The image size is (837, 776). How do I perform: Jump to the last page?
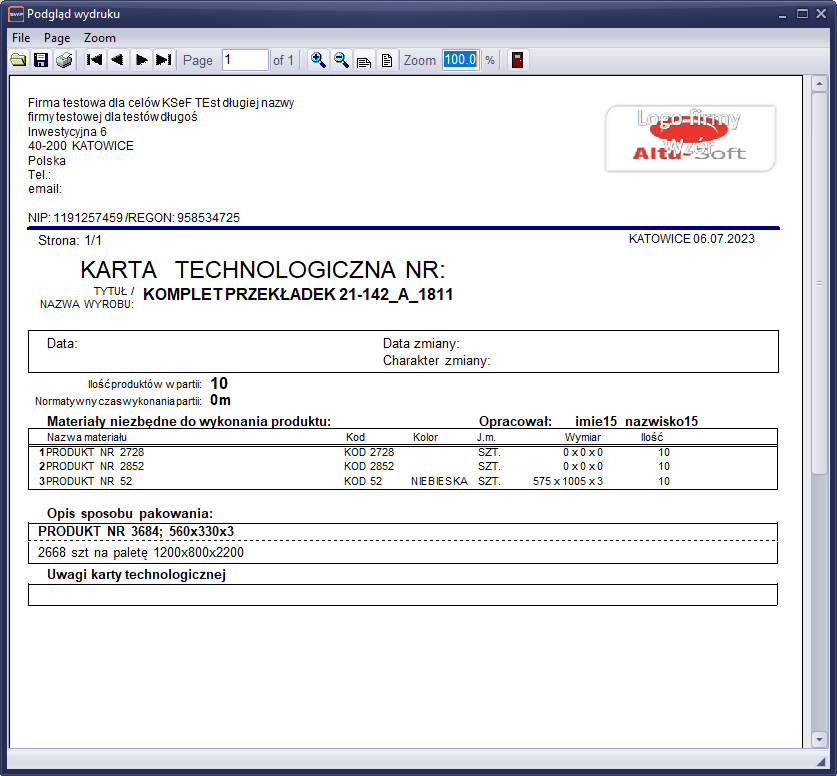tap(164, 60)
